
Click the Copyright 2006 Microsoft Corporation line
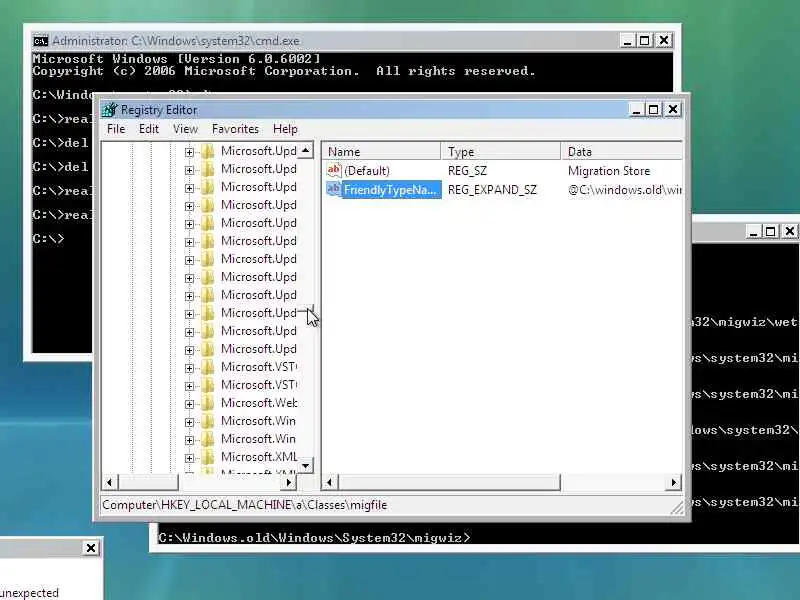(x=284, y=71)
